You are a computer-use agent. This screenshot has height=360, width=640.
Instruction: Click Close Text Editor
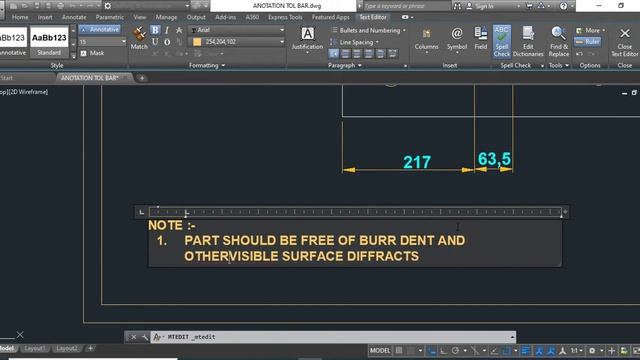coord(624,41)
